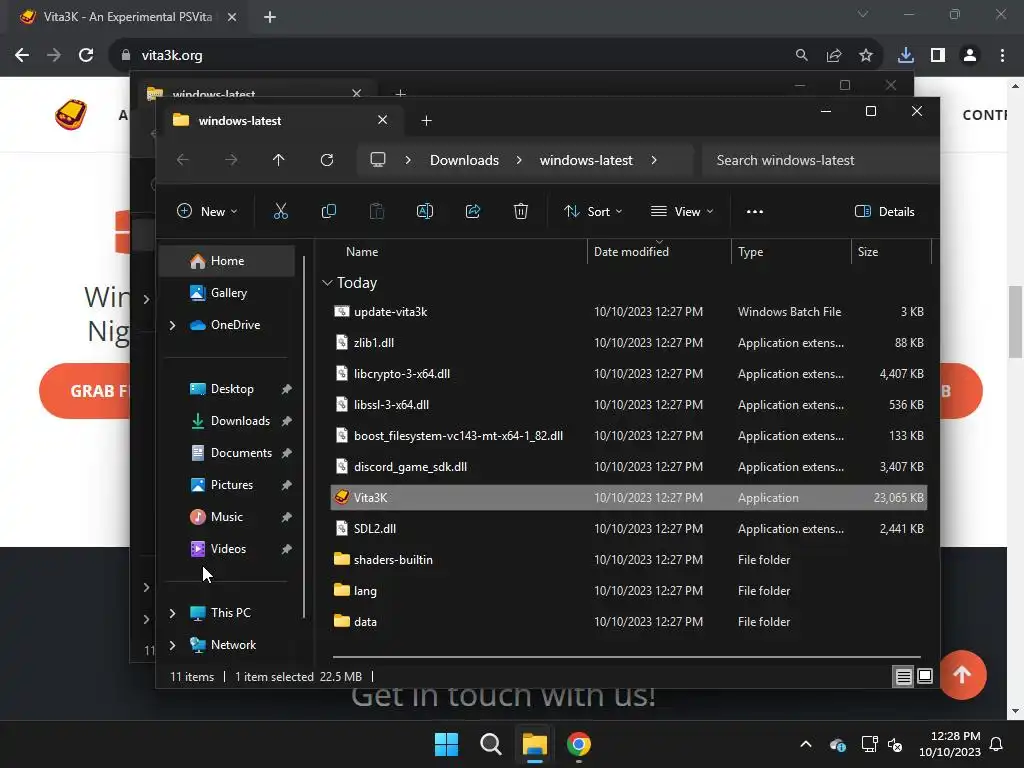Click chevron between Downloads and windows-latest
The image size is (1024, 768).
tap(519, 160)
